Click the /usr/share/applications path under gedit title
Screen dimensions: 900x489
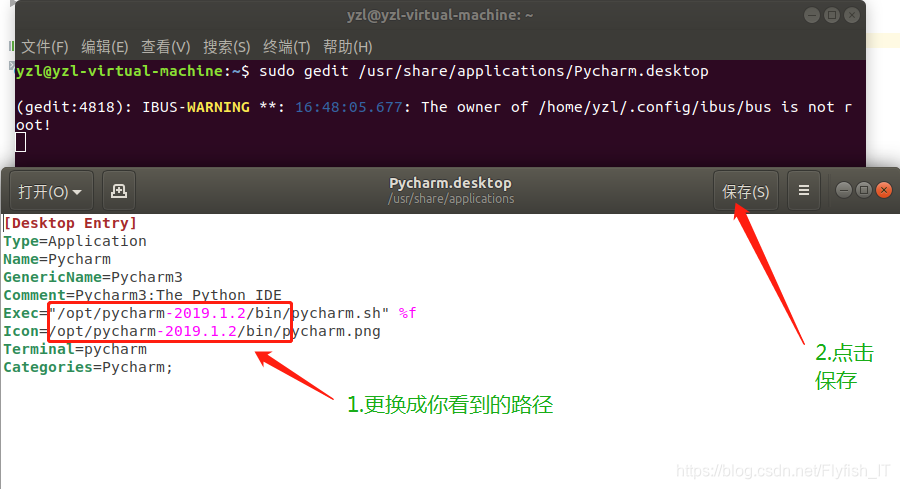click(451, 199)
